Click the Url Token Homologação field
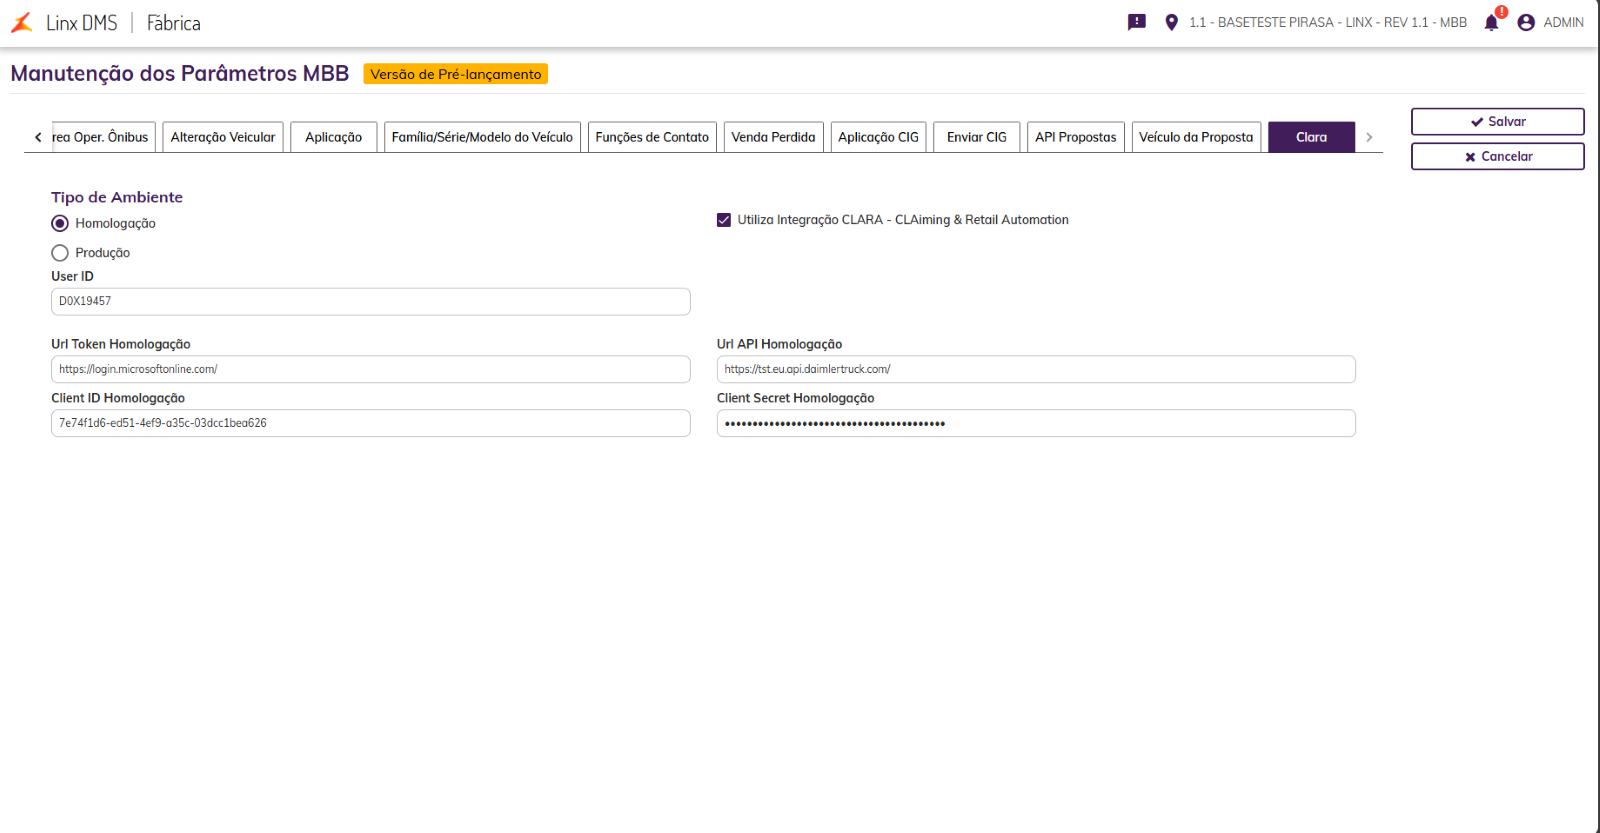The image size is (1600, 833). tap(370, 369)
